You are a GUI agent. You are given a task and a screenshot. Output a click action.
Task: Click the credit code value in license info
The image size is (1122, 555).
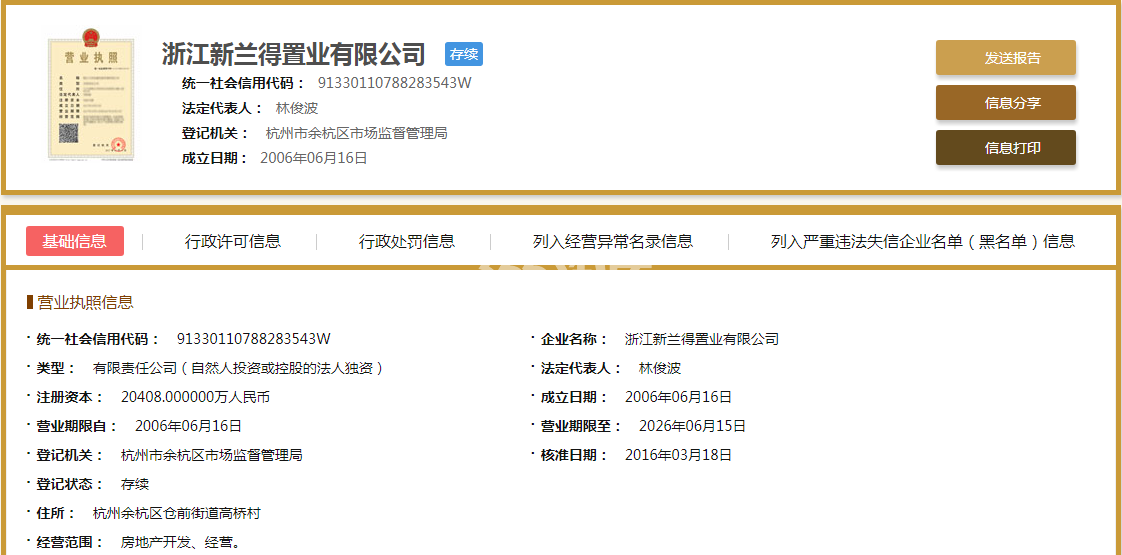pos(253,339)
